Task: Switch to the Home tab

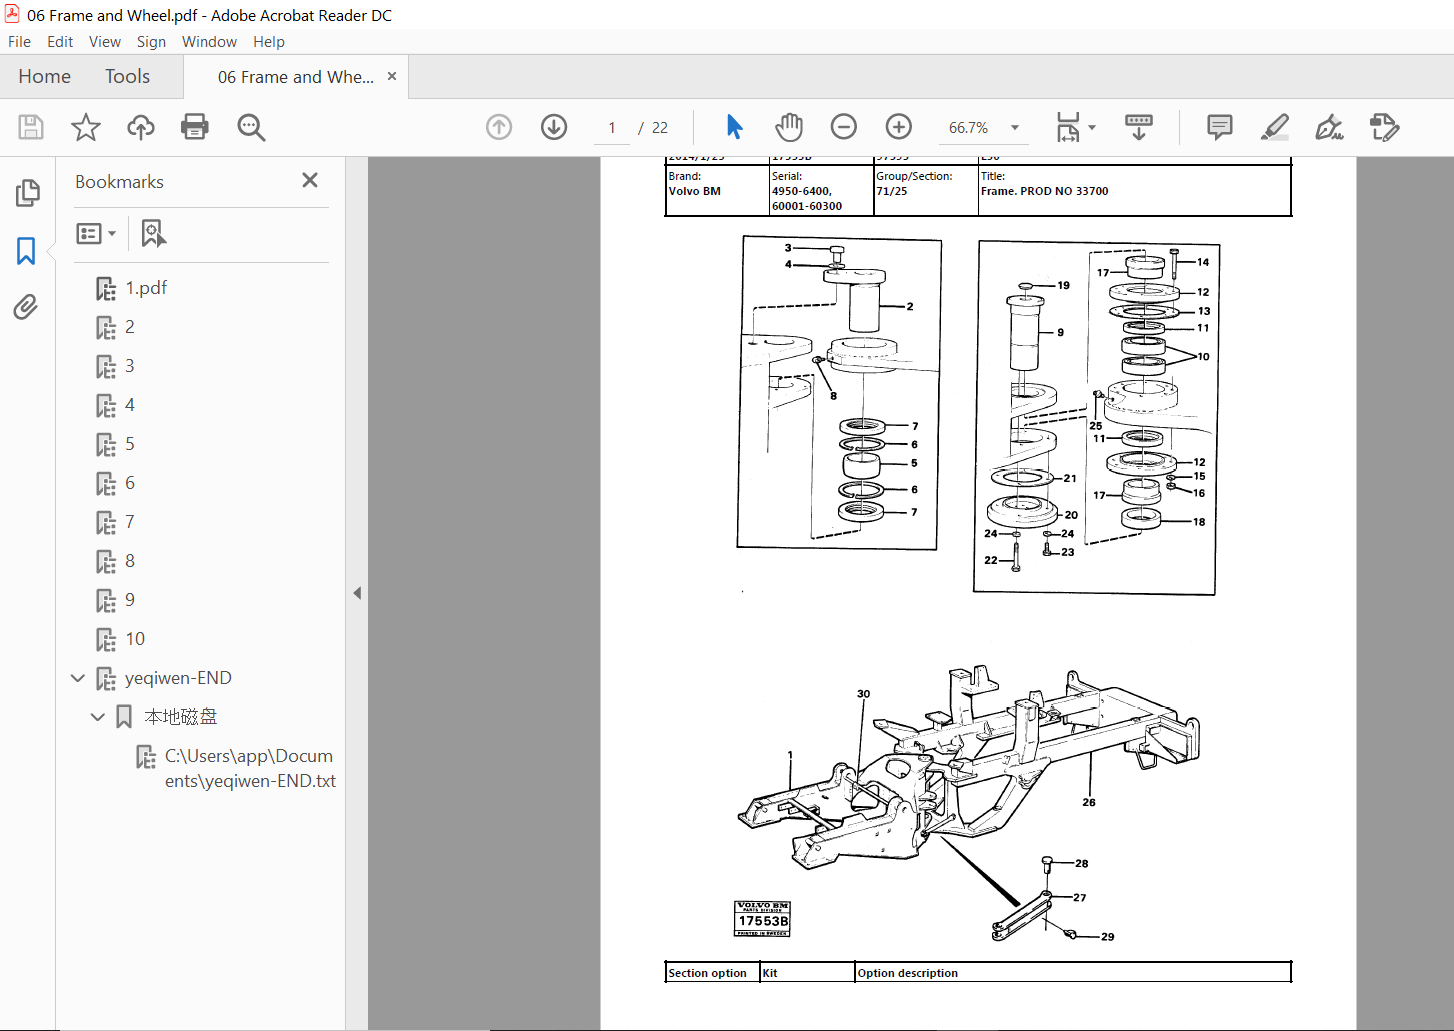Action: (44, 76)
